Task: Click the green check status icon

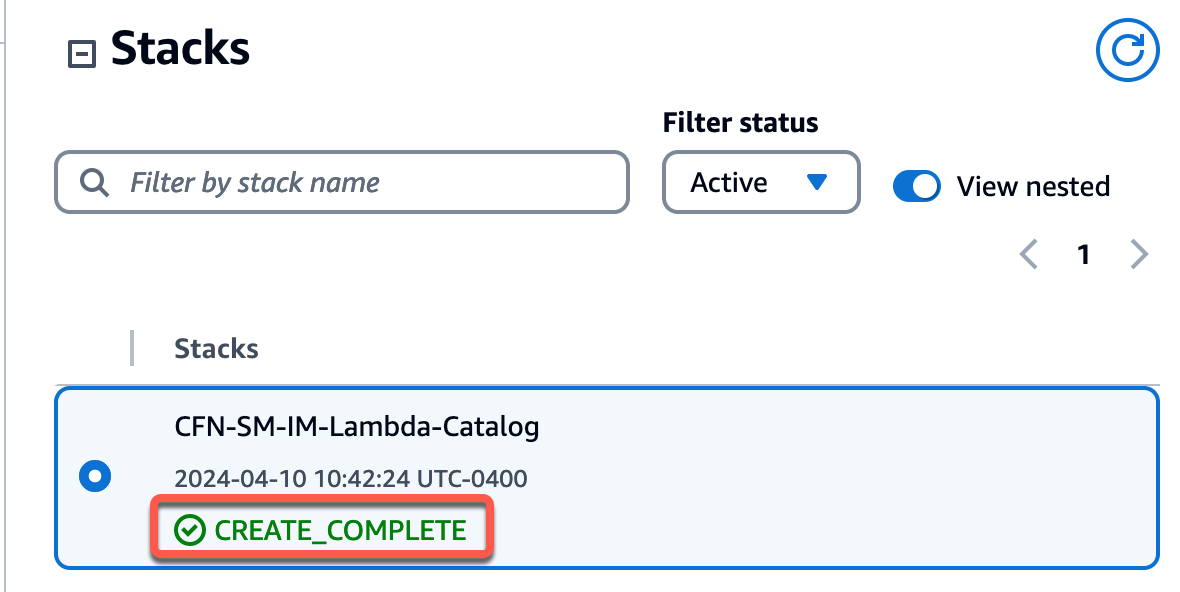Action: (188, 530)
